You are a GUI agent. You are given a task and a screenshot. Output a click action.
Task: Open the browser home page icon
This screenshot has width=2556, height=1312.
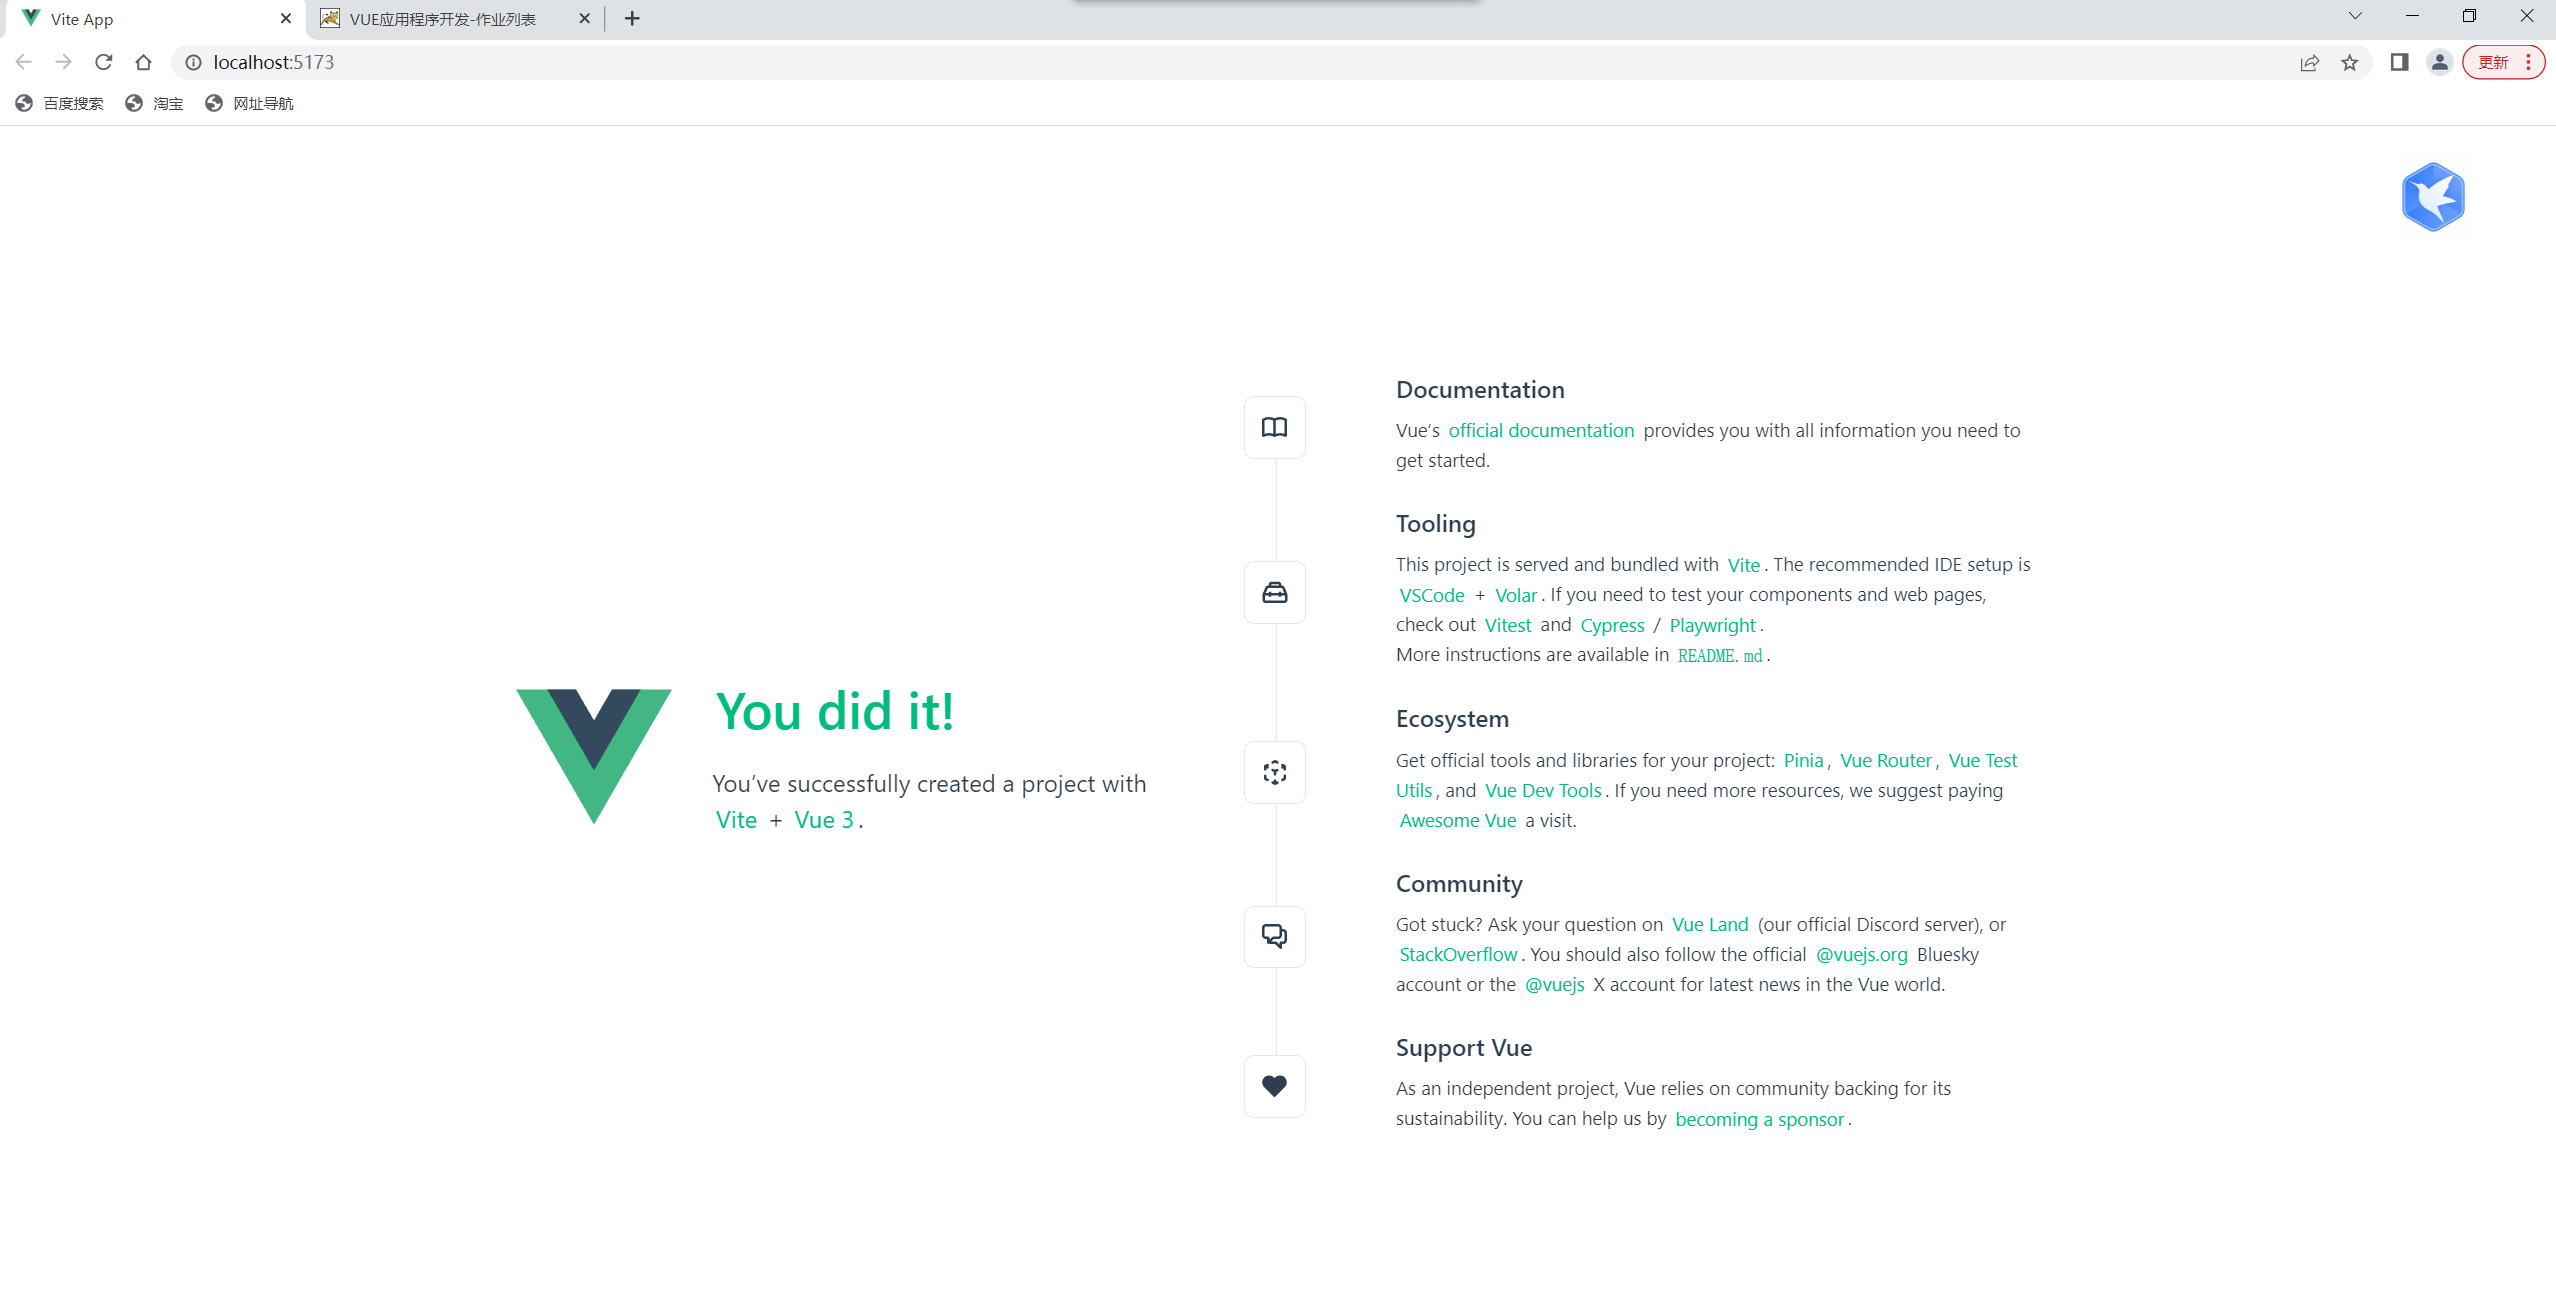tap(144, 62)
